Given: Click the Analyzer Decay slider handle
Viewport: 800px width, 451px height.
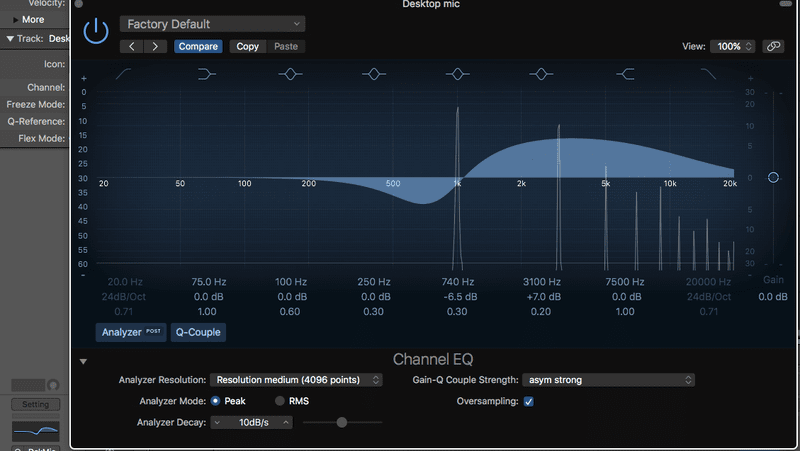Looking at the screenshot, I should 342,422.
